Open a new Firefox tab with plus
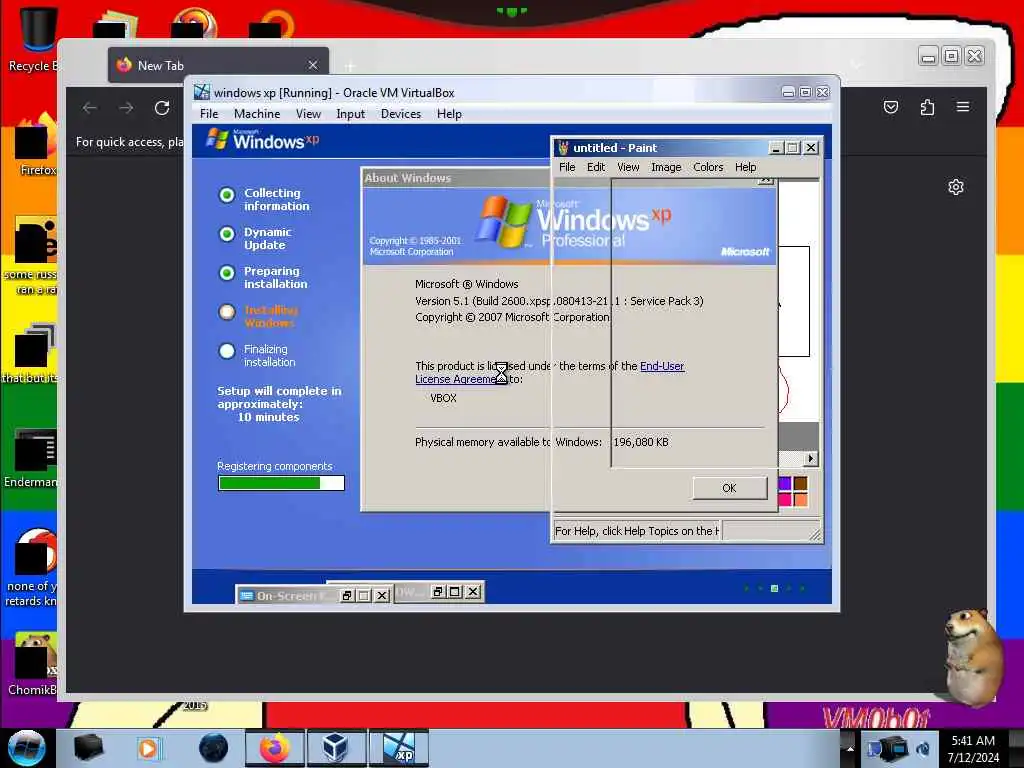 [x=349, y=66]
